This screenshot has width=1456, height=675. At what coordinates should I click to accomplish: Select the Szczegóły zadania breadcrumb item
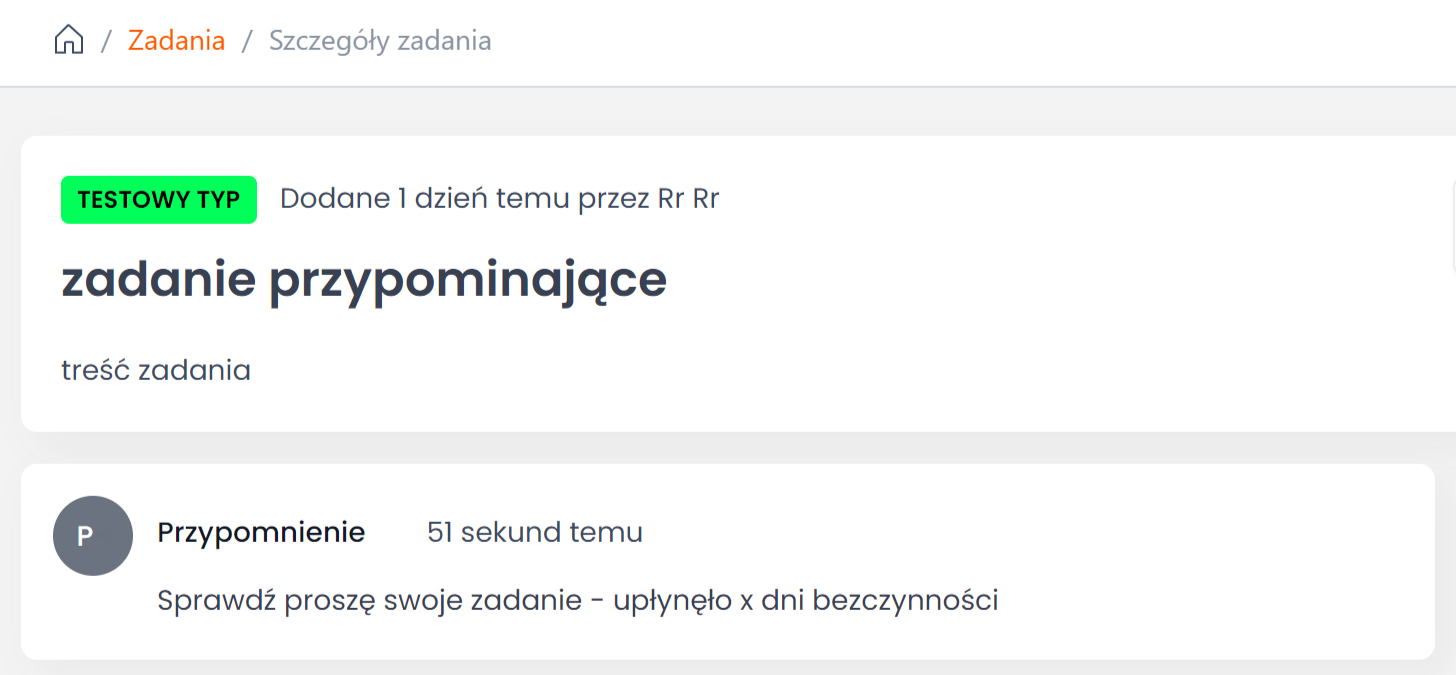pos(380,41)
